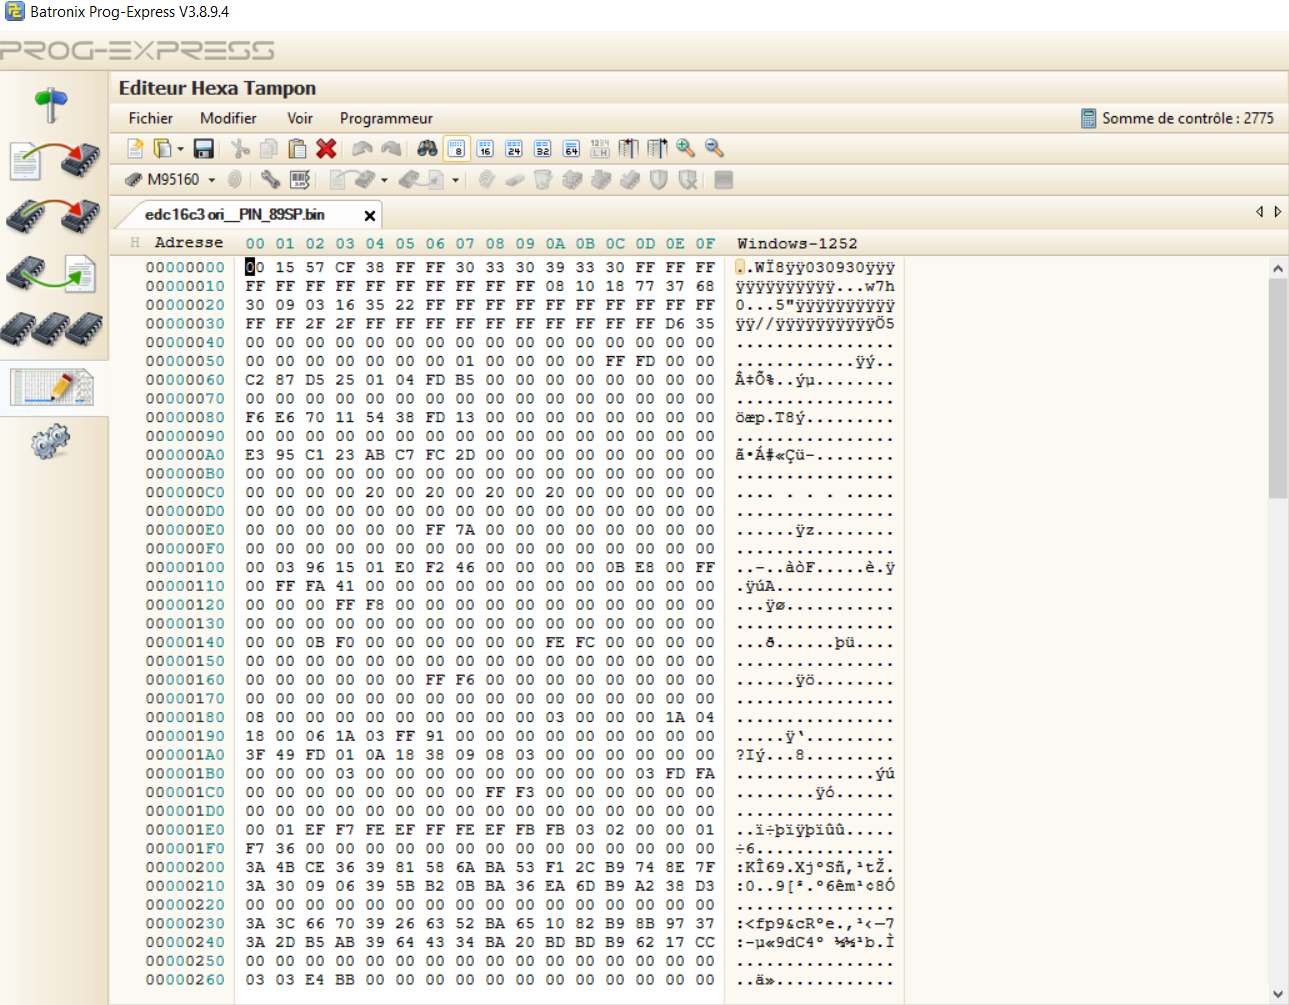The height and width of the screenshot is (1005, 1289).
Task: Expand the open file dropdown arrow
Action: click(x=180, y=149)
